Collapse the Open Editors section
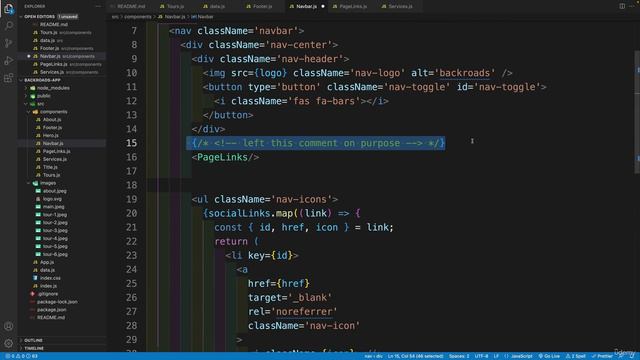The image size is (640, 360). tap(21, 17)
